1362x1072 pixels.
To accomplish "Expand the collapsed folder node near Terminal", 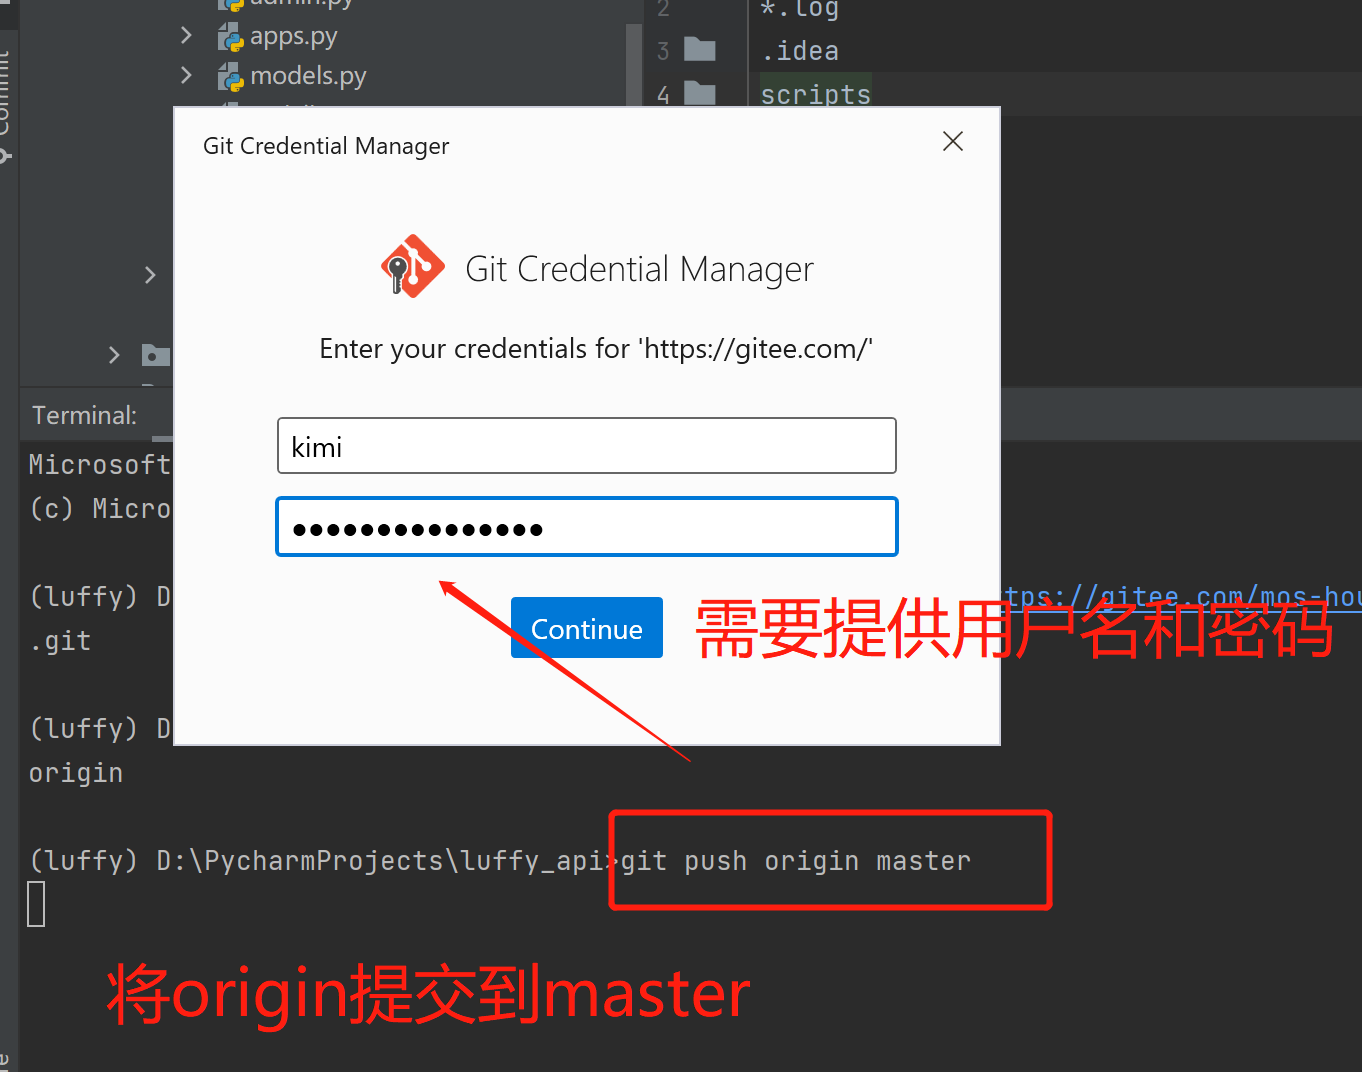I will (x=114, y=355).
